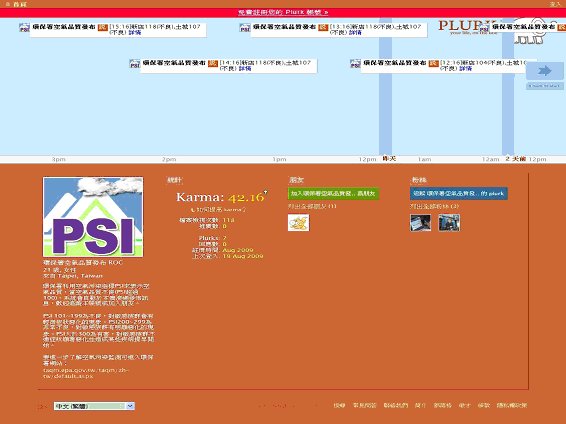This screenshot has width=566, height=424.
Task: Click the PSI avatar on the 15:16 plurk
Action: tap(24, 27)
